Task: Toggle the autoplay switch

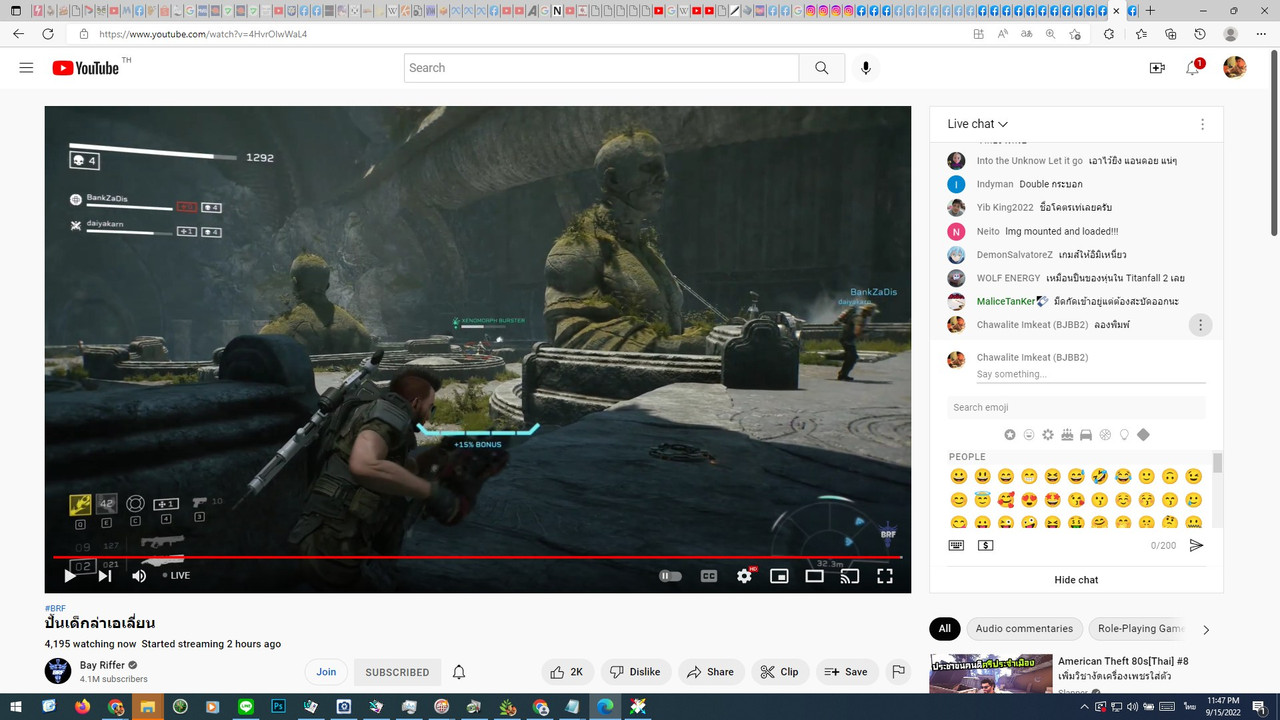Action: (x=670, y=575)
